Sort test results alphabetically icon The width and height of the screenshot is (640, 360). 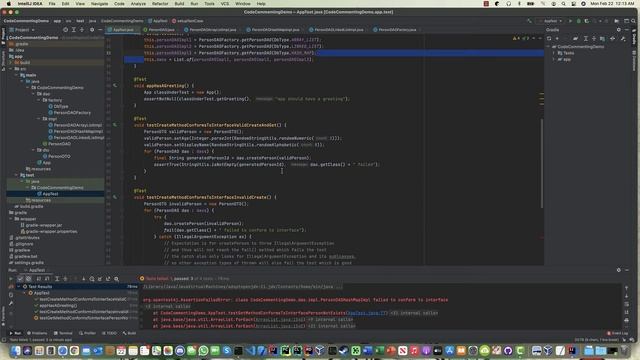[39, 279]
